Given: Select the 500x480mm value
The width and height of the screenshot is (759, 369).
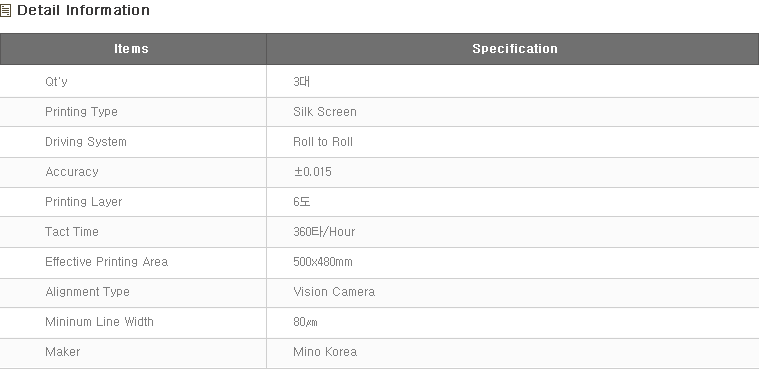Looking at the screenshot, I should click(x=323, y=262).
